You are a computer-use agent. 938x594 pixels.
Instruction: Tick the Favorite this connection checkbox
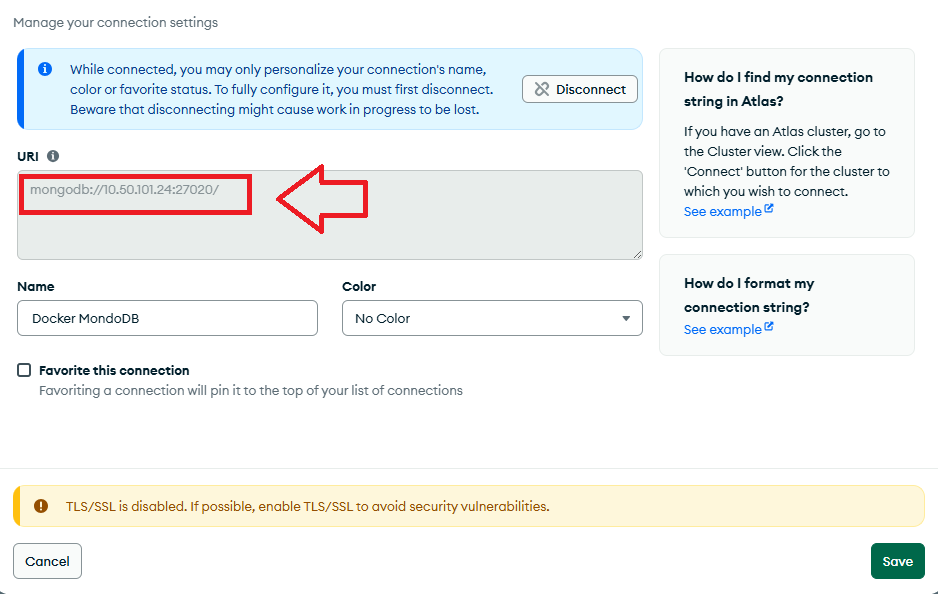[24, 370]
